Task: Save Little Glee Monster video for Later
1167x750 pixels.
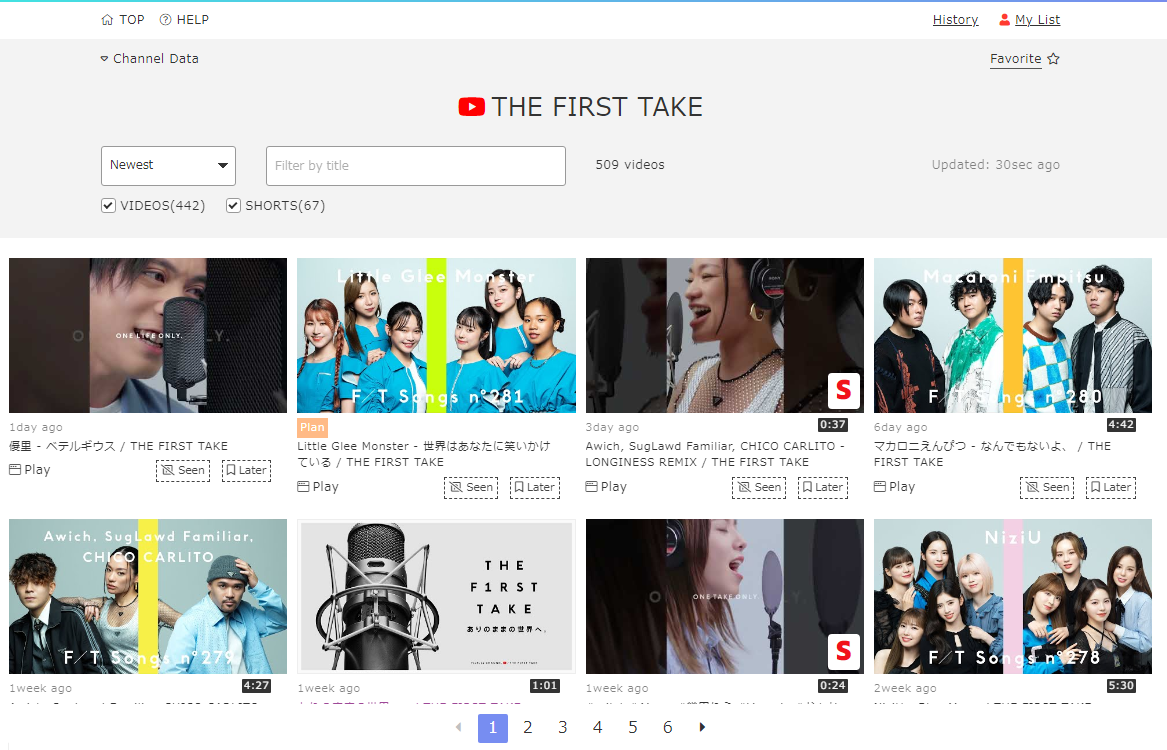Action: click(x=534, y=487)
